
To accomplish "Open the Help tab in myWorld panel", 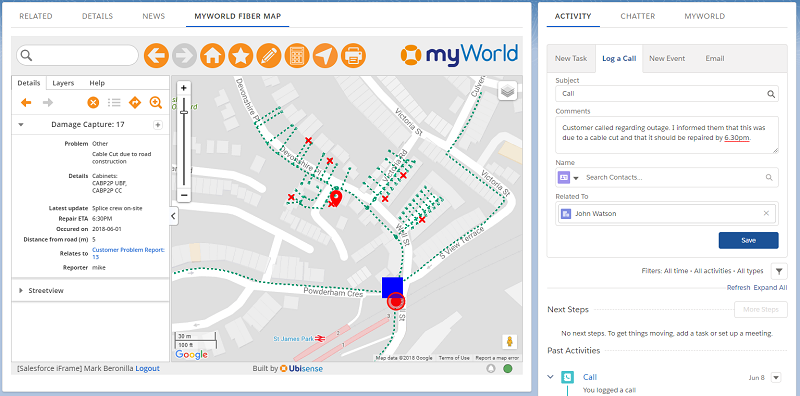I will pos(97,83).
